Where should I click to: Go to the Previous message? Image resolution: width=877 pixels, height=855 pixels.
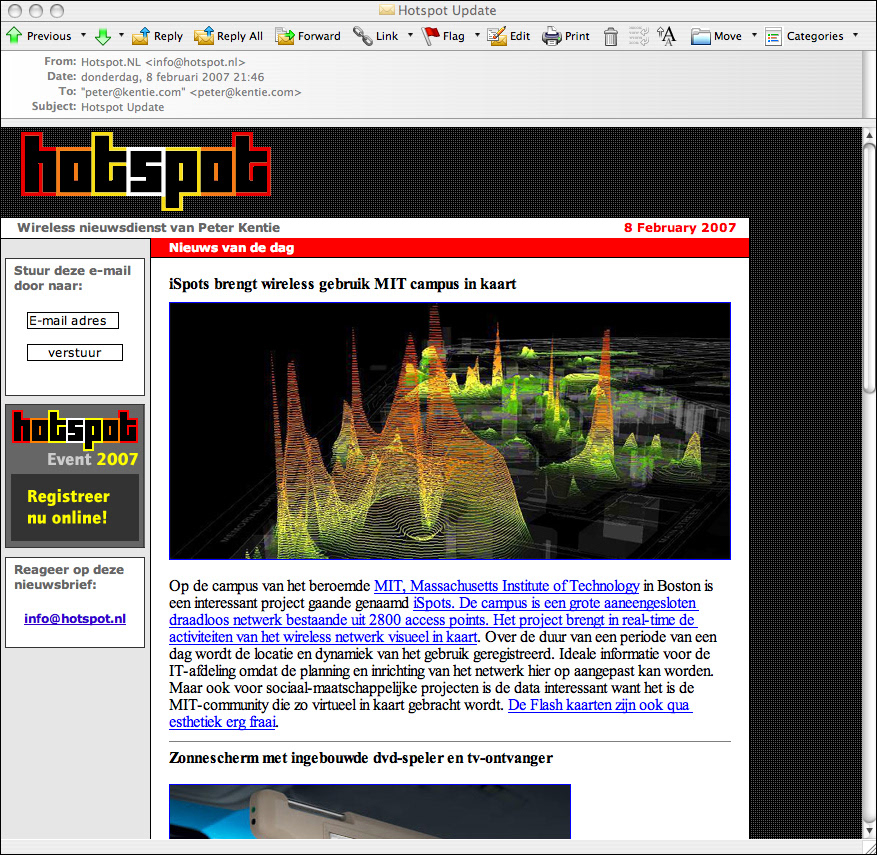39,36
